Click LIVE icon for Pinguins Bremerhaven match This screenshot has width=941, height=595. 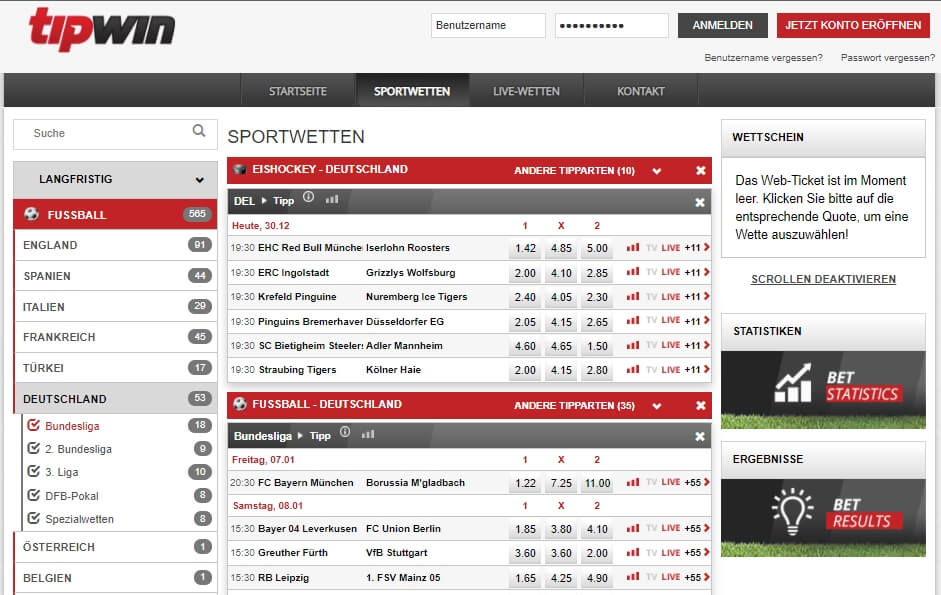click(x=670, y=321)
